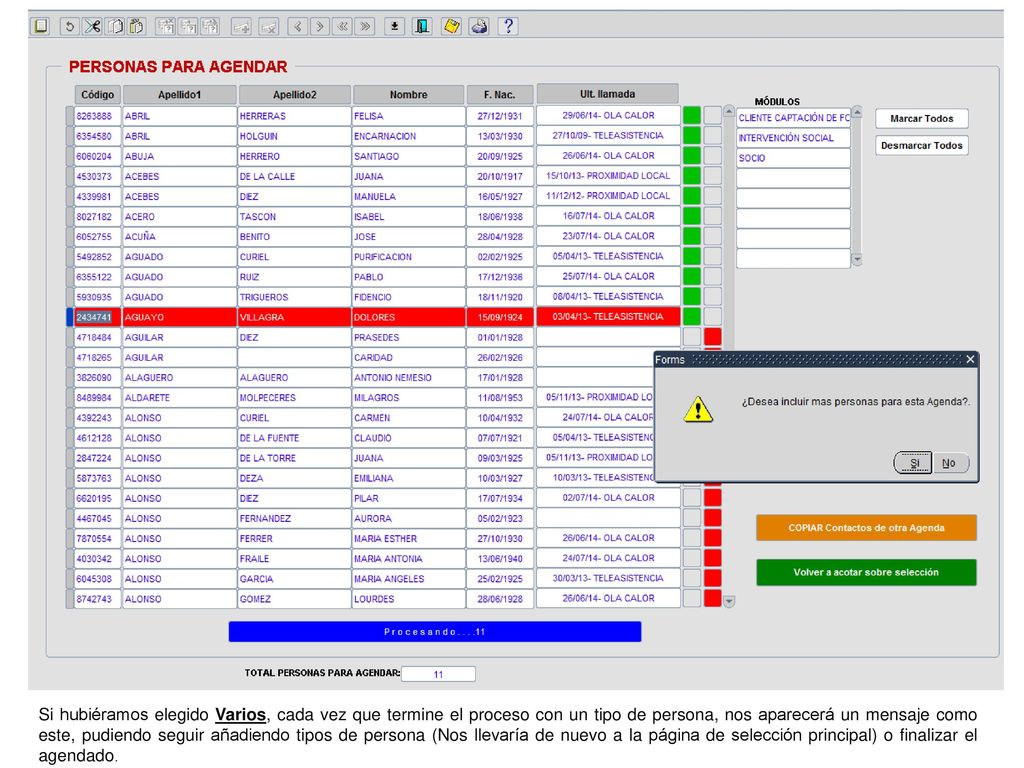The image size is (1024, 768).
Task: Click the printer icon
Action: click(479, 27)
